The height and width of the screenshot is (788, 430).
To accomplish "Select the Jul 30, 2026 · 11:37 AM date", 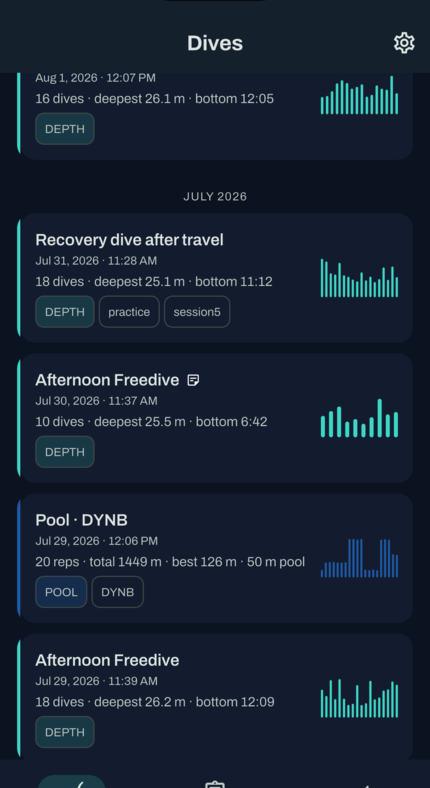I will point(96,401).
